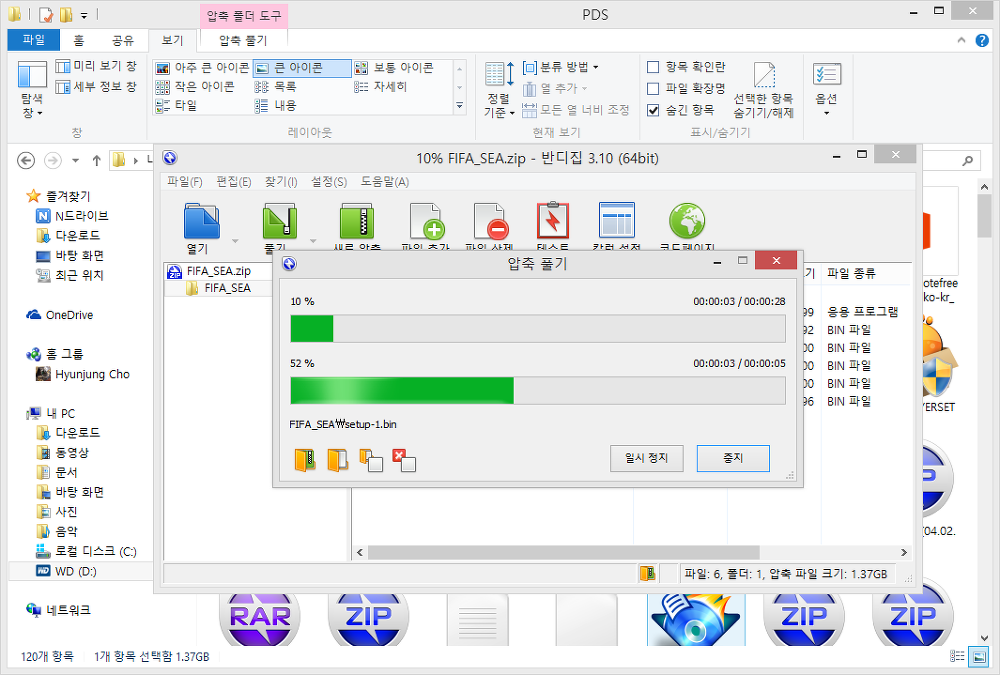This screenshot has height=675, width=1000.
Task: Select 타일 (Tiles) layout option
Action: [x=177, y=105]
